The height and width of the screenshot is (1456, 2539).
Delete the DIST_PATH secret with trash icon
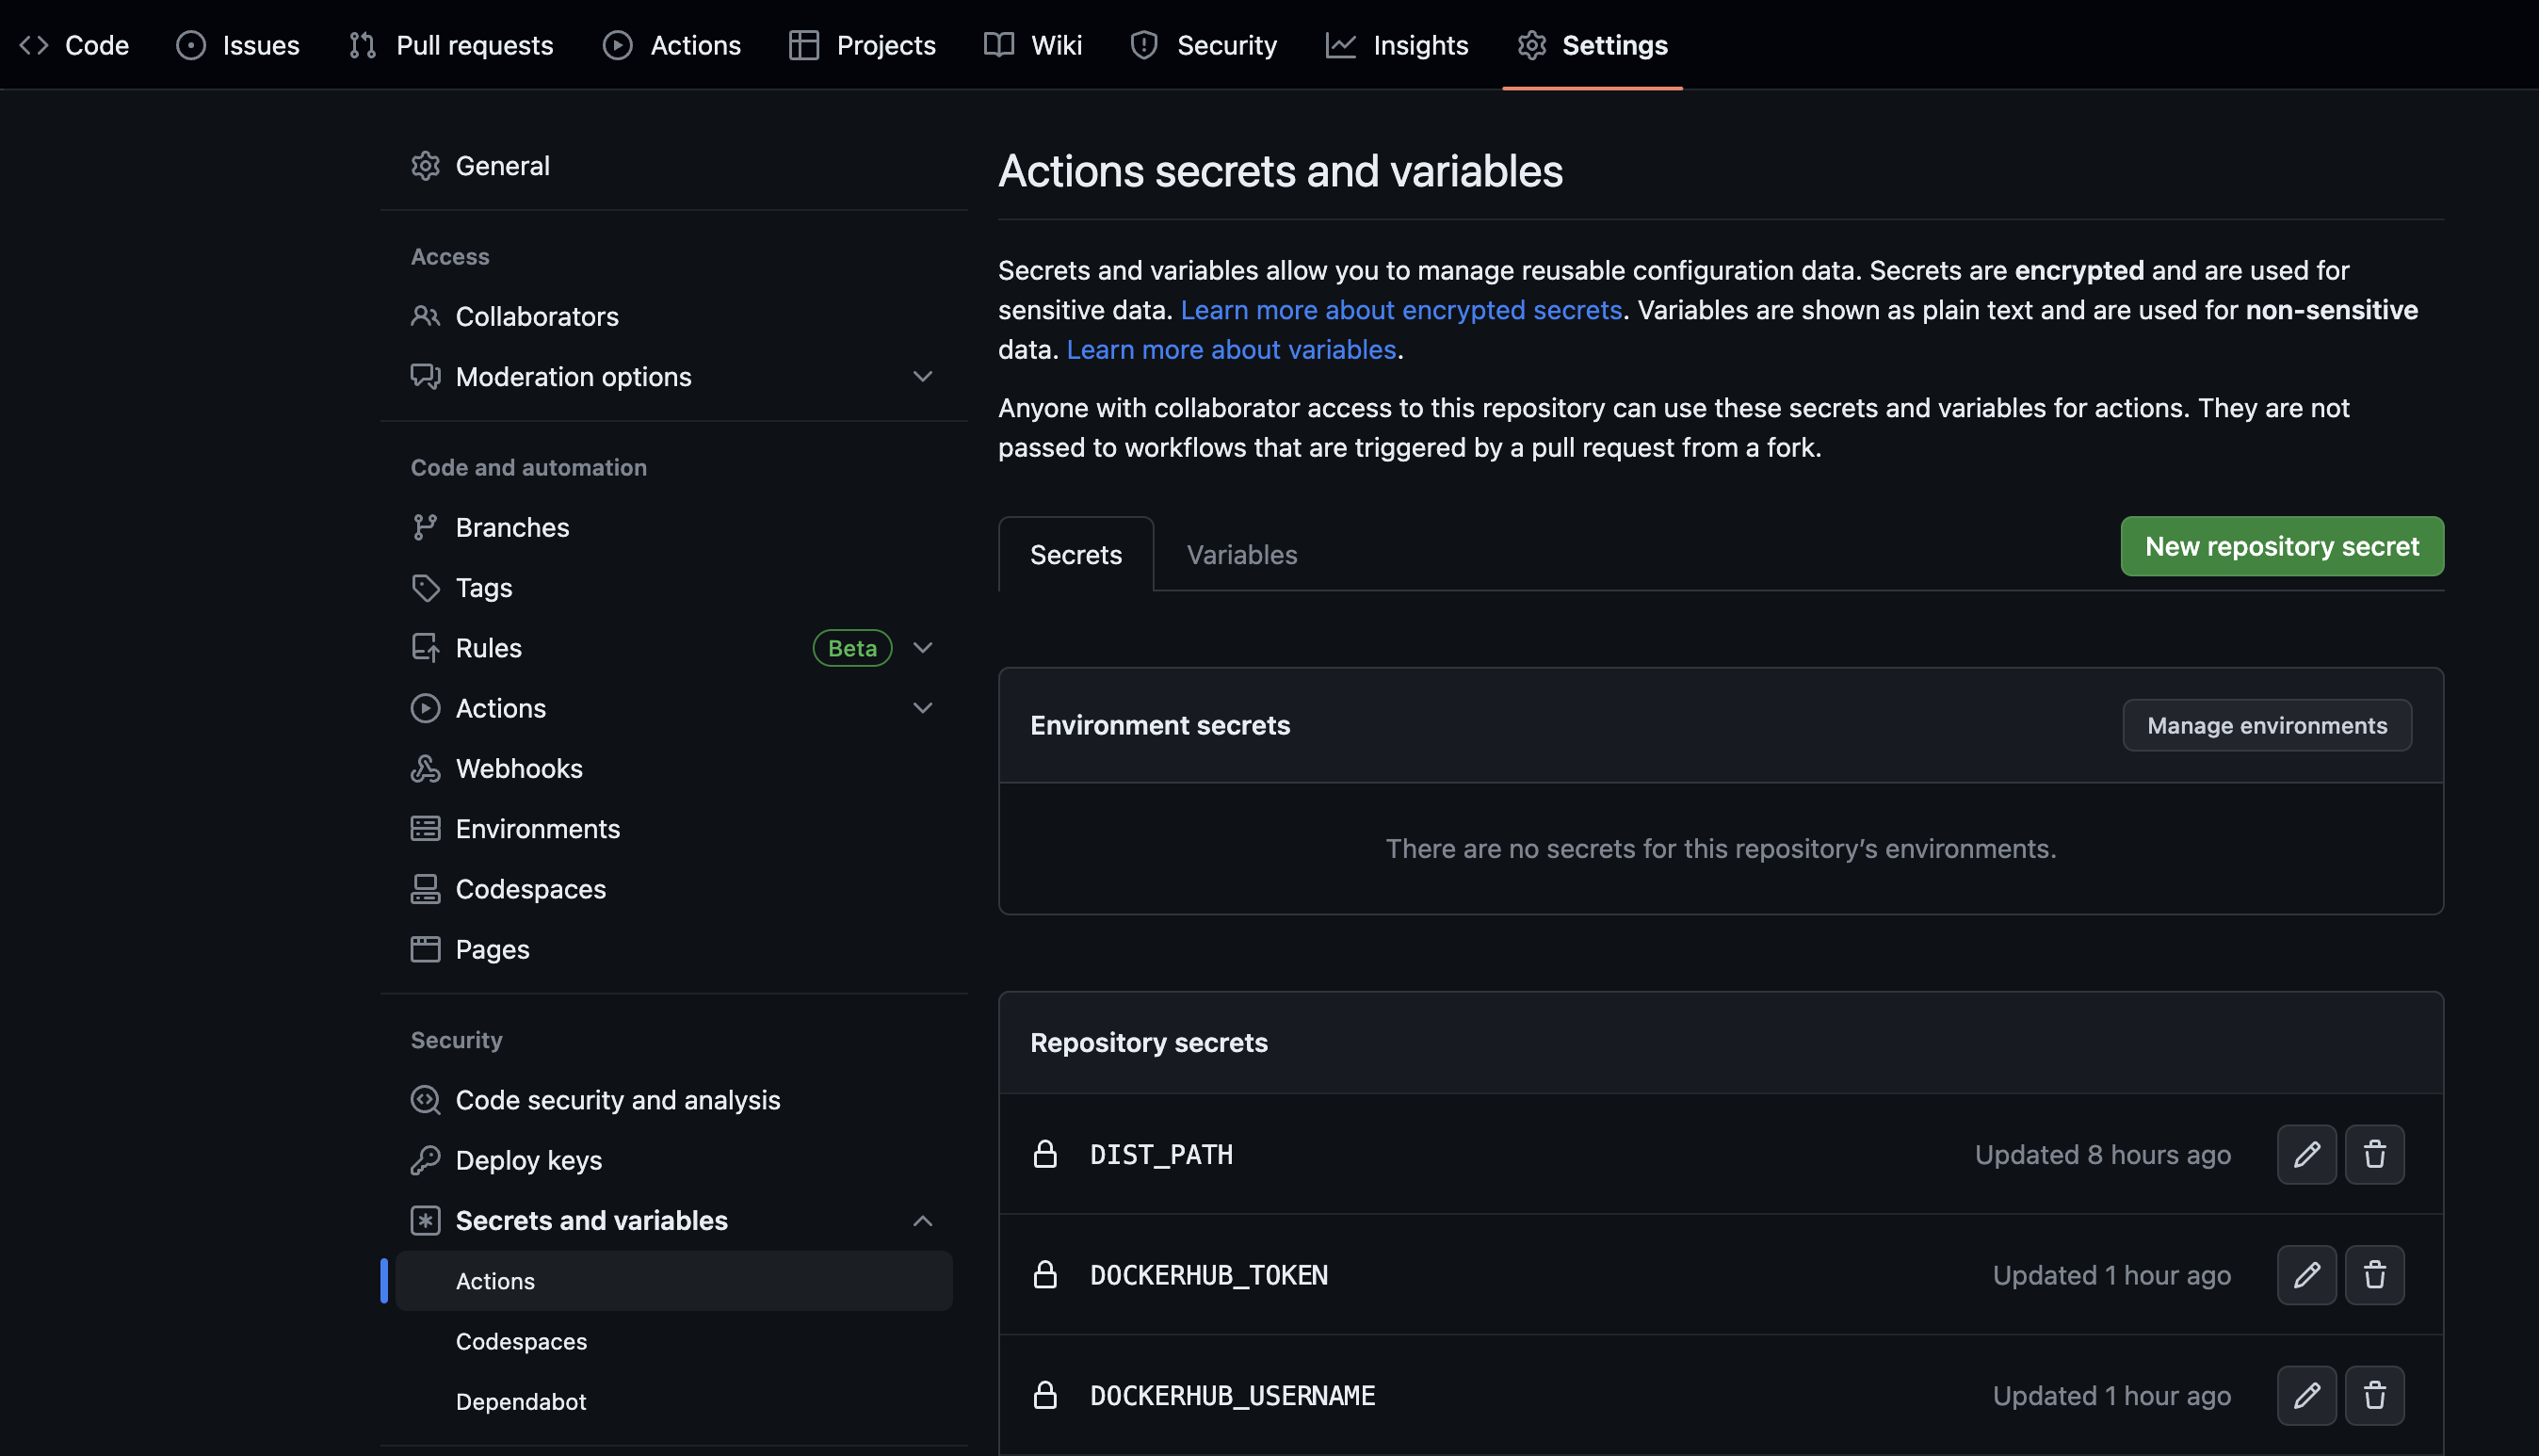(2374, 1154)
